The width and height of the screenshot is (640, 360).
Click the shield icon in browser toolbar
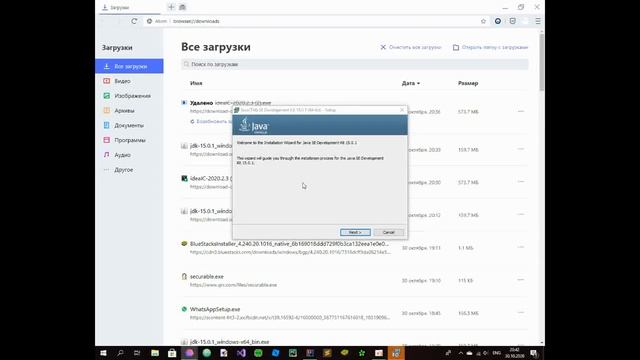click(x=513, y=21)
